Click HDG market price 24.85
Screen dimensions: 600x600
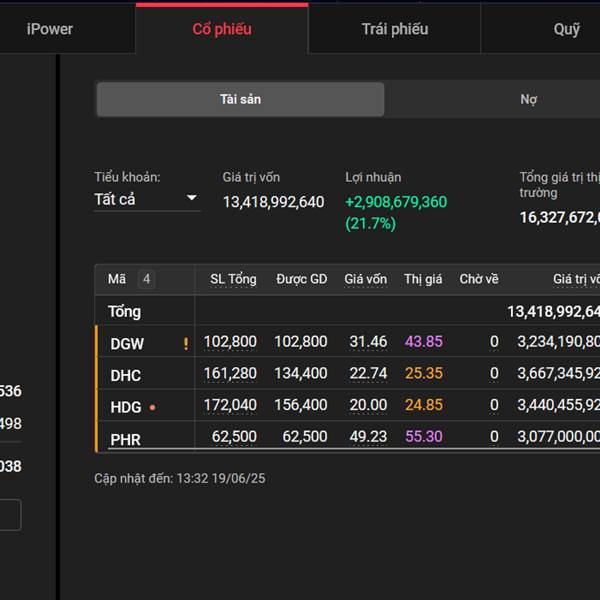[424, 405]
